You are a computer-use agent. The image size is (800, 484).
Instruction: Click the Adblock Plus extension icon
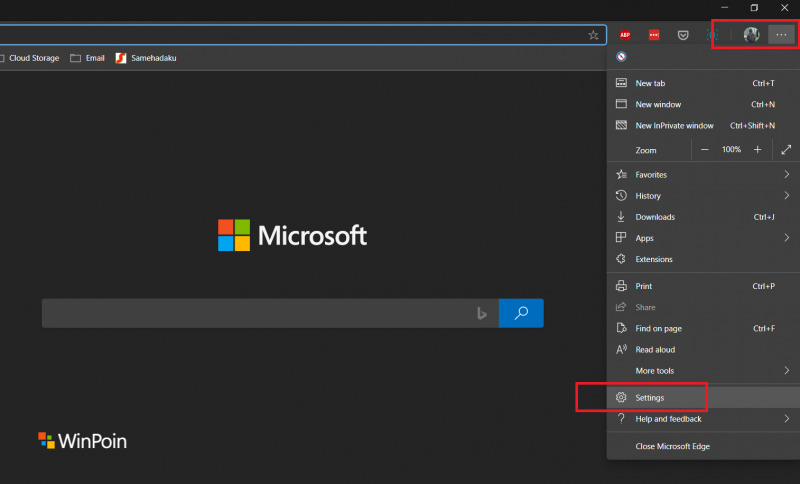pyautogui.click(x=624, y=35)
